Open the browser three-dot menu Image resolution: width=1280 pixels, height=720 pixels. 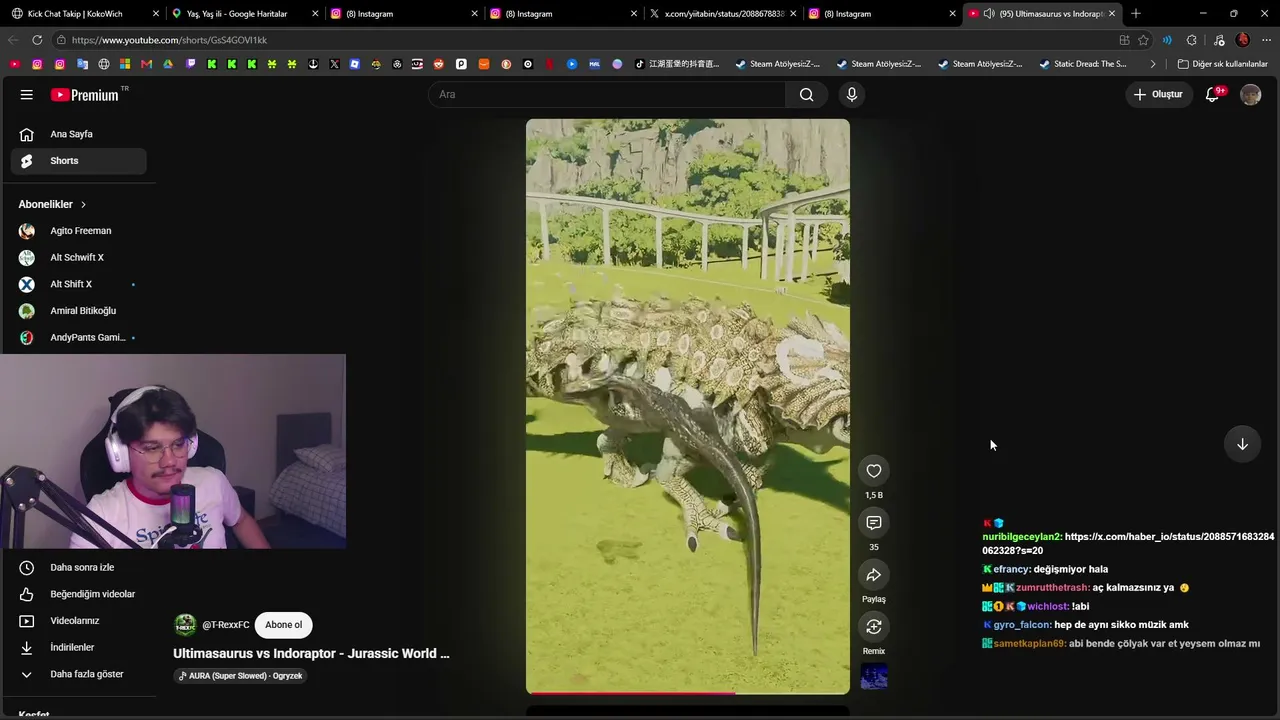coord(1264,40)
